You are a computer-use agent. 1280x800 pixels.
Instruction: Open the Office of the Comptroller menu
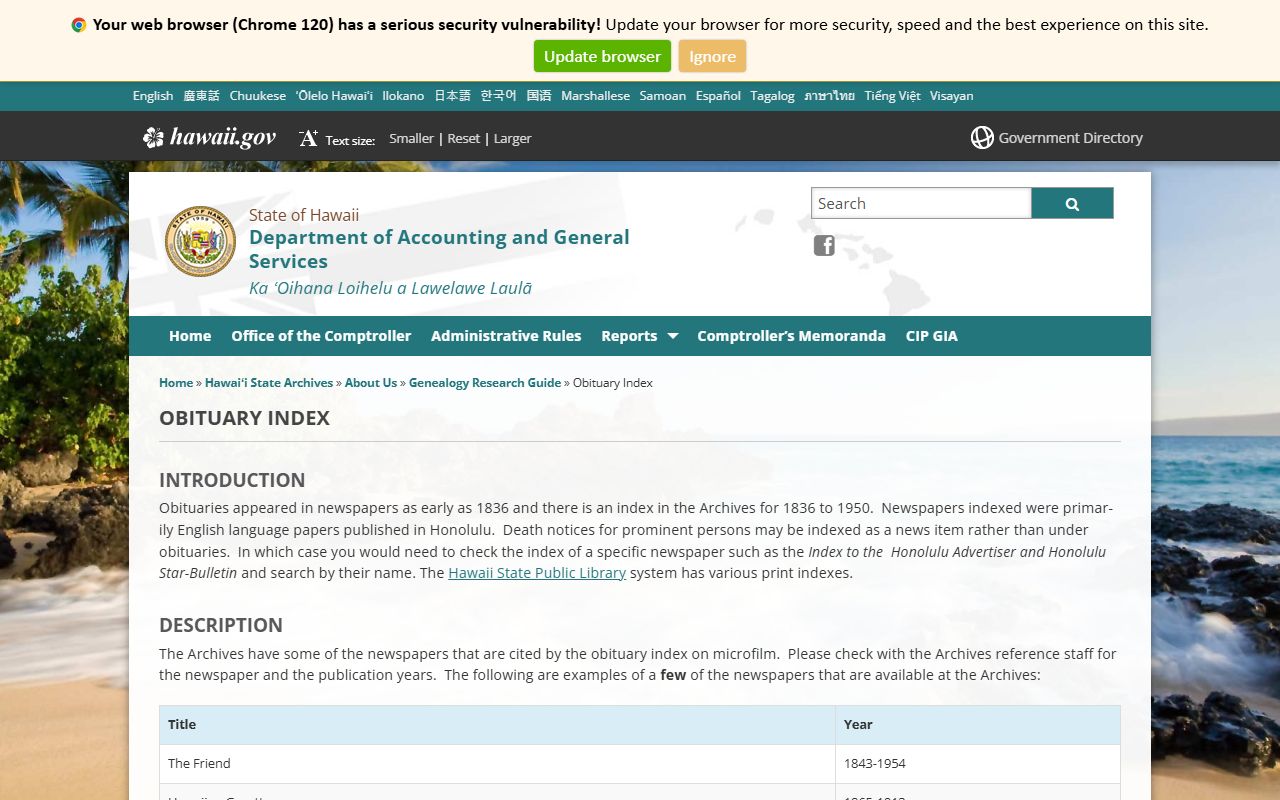321,336
